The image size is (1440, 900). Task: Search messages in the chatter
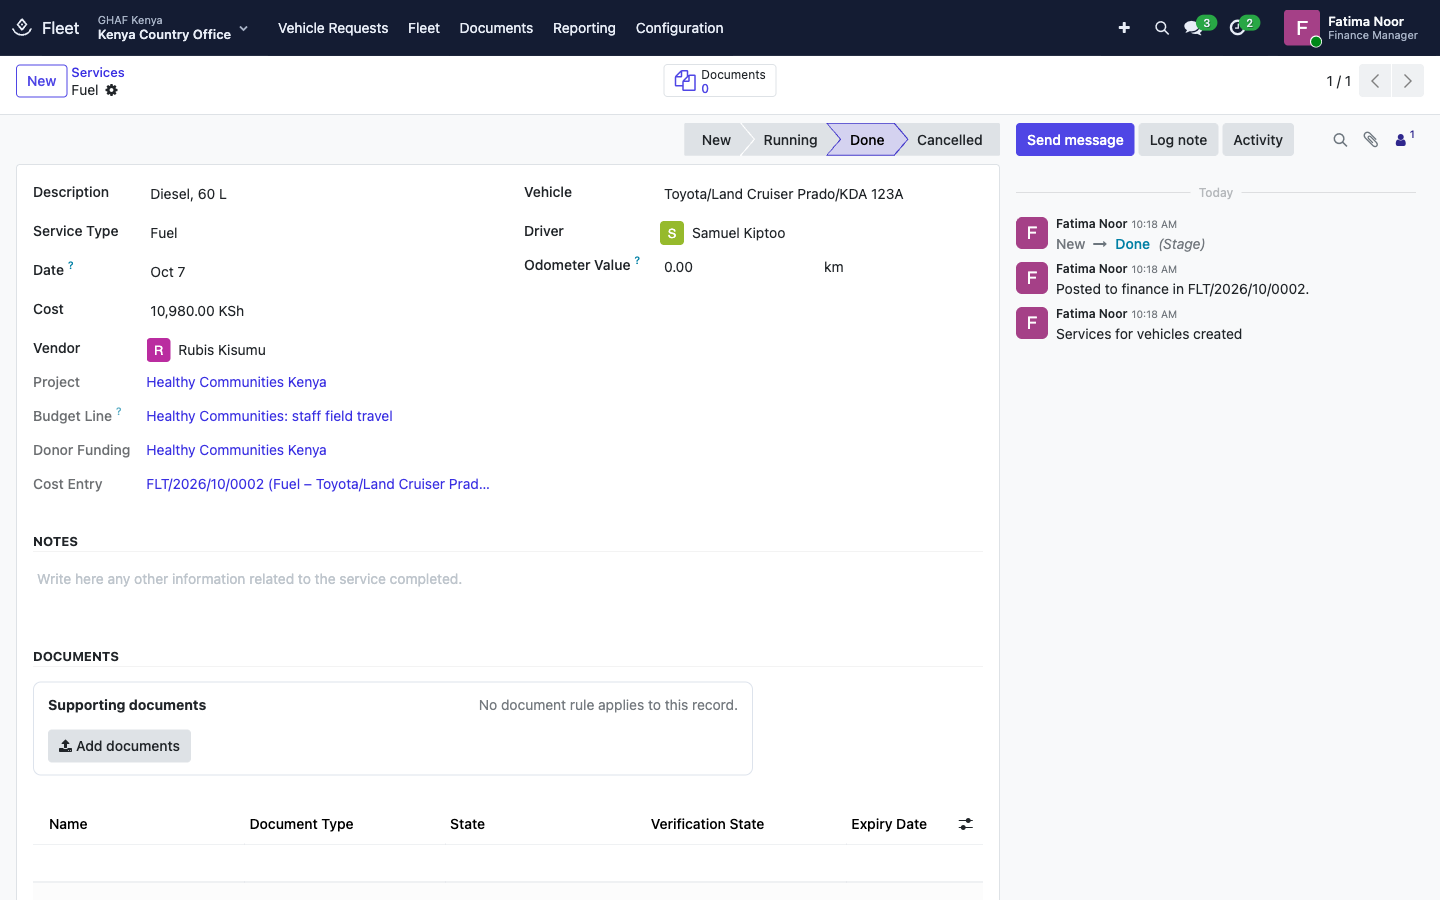click(1340, 140)
